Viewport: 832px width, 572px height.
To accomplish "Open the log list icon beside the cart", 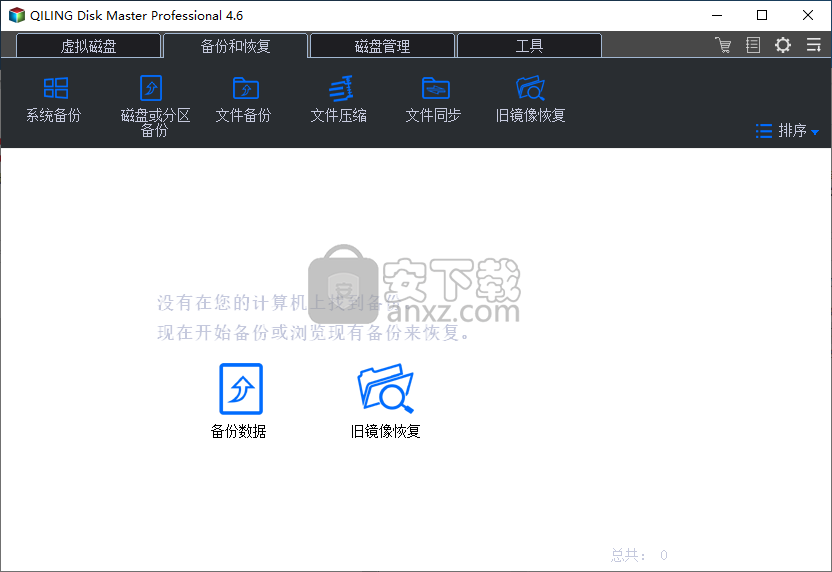I will (x=753, y=45).
